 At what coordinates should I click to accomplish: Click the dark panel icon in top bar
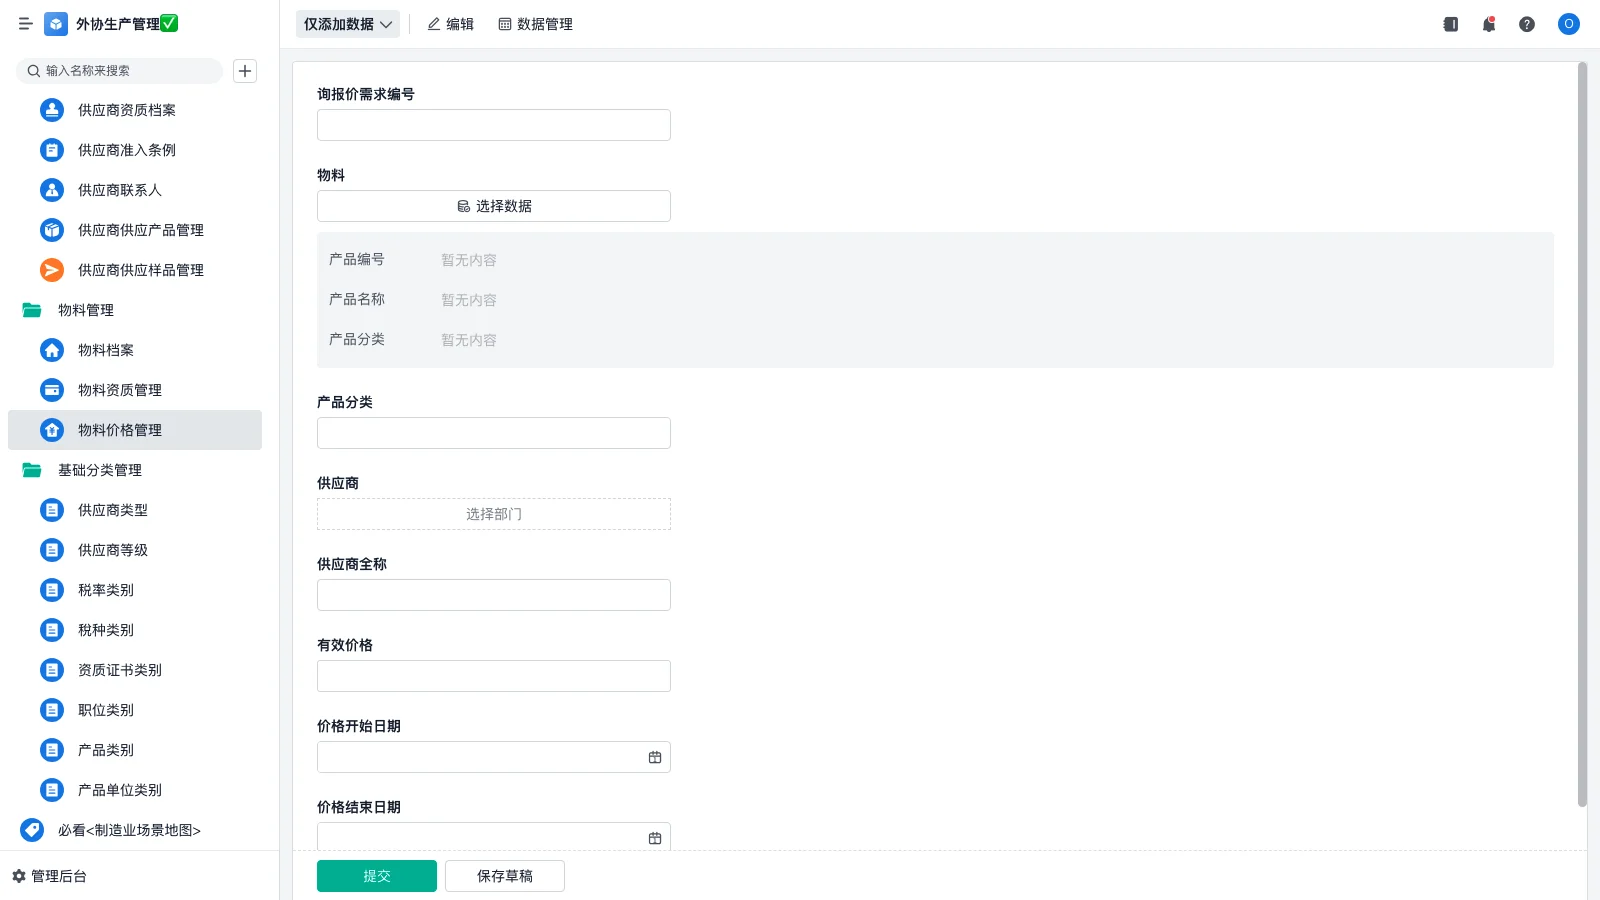1451,24
